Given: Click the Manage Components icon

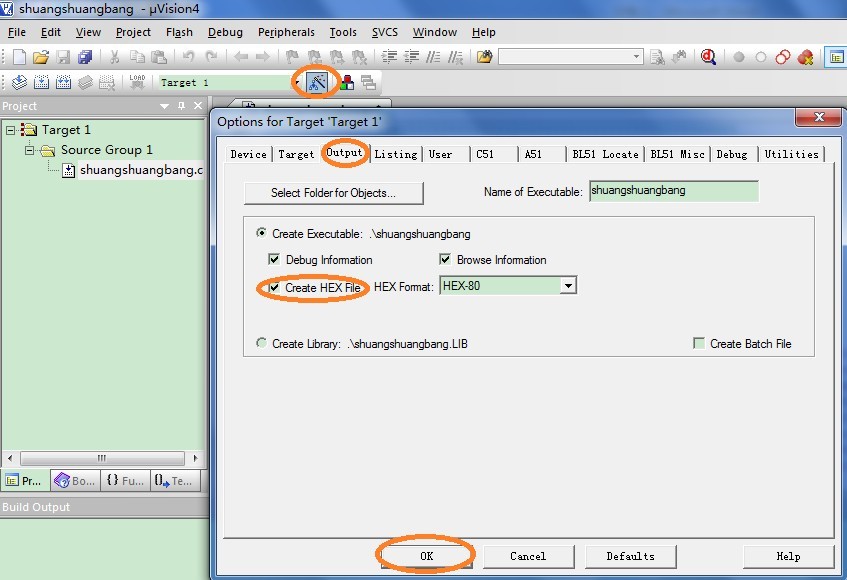Looking at the screenshot, I should 346,82.
